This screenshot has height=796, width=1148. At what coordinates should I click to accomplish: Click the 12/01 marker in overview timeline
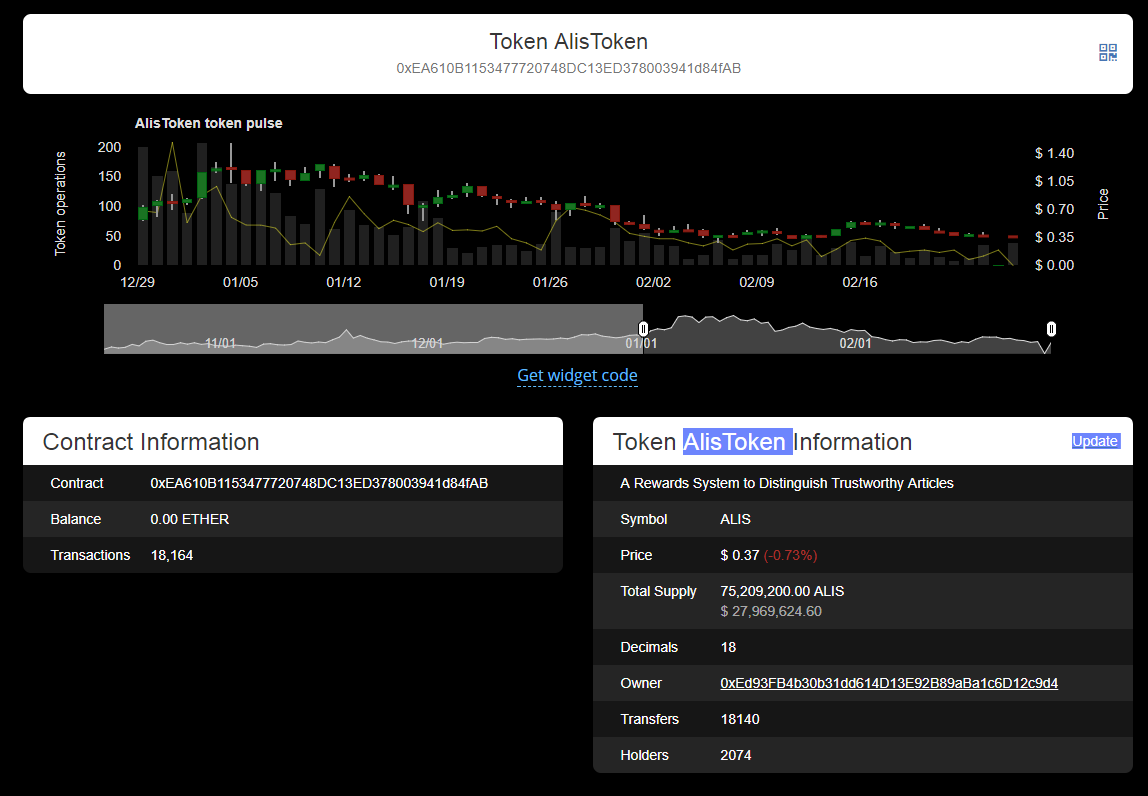coord(428,343)
